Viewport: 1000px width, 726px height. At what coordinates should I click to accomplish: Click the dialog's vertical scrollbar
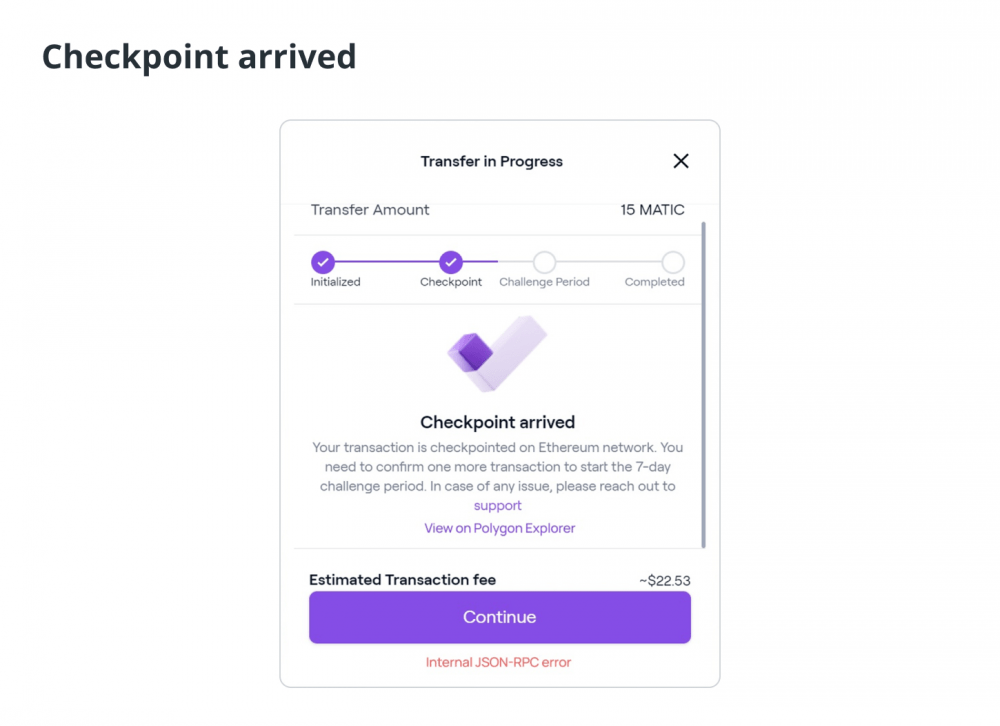tap(703, 385)
